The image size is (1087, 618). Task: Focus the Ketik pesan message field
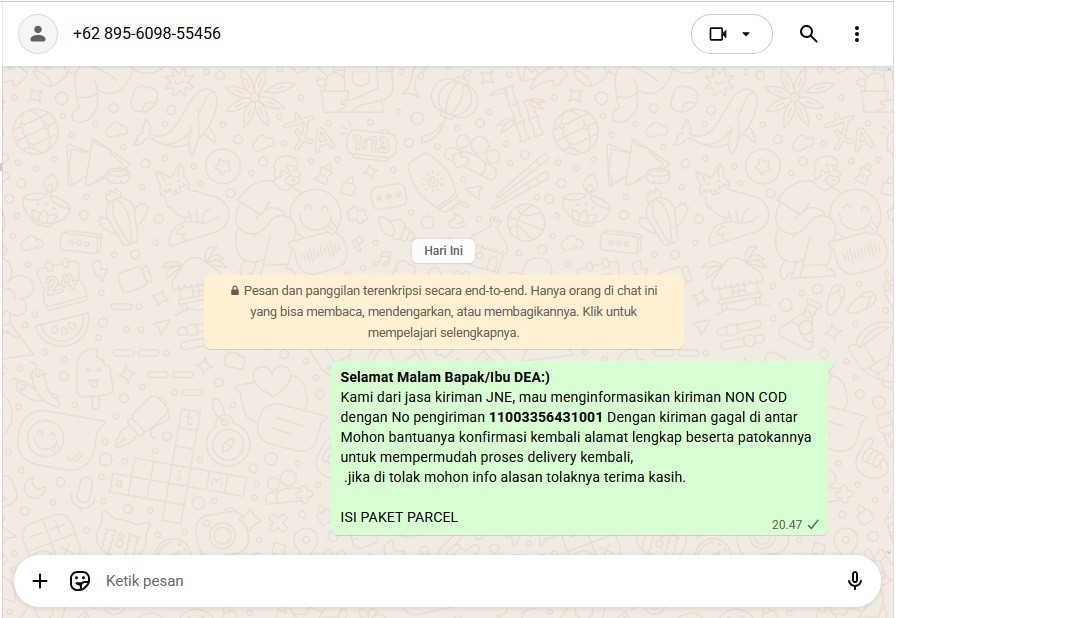(x=471, y=581)
